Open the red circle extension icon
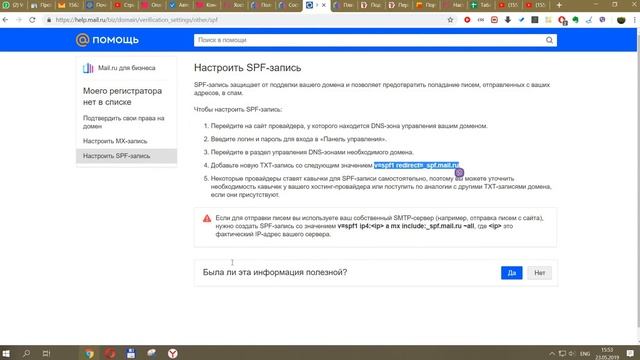640x360 pixels. pyautogui.click(x=467, y=20)
